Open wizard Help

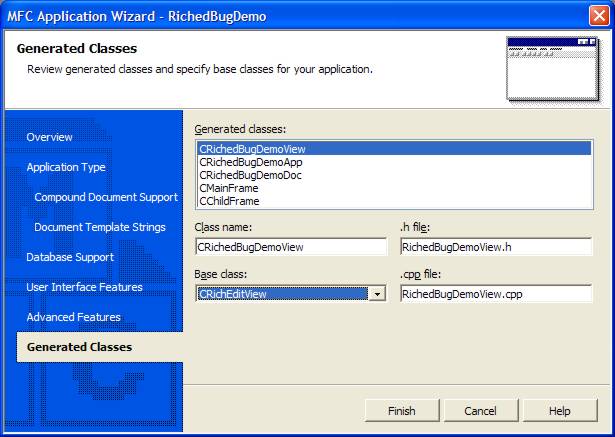coord(560,411)
